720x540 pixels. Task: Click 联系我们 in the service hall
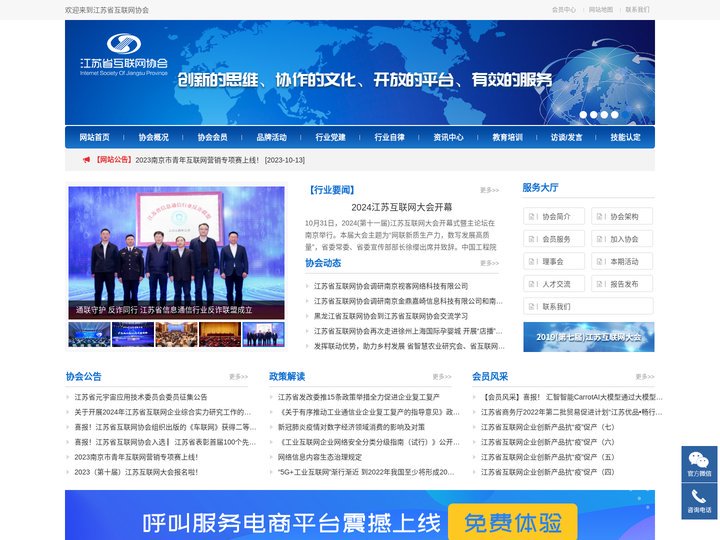click(588, 306)
